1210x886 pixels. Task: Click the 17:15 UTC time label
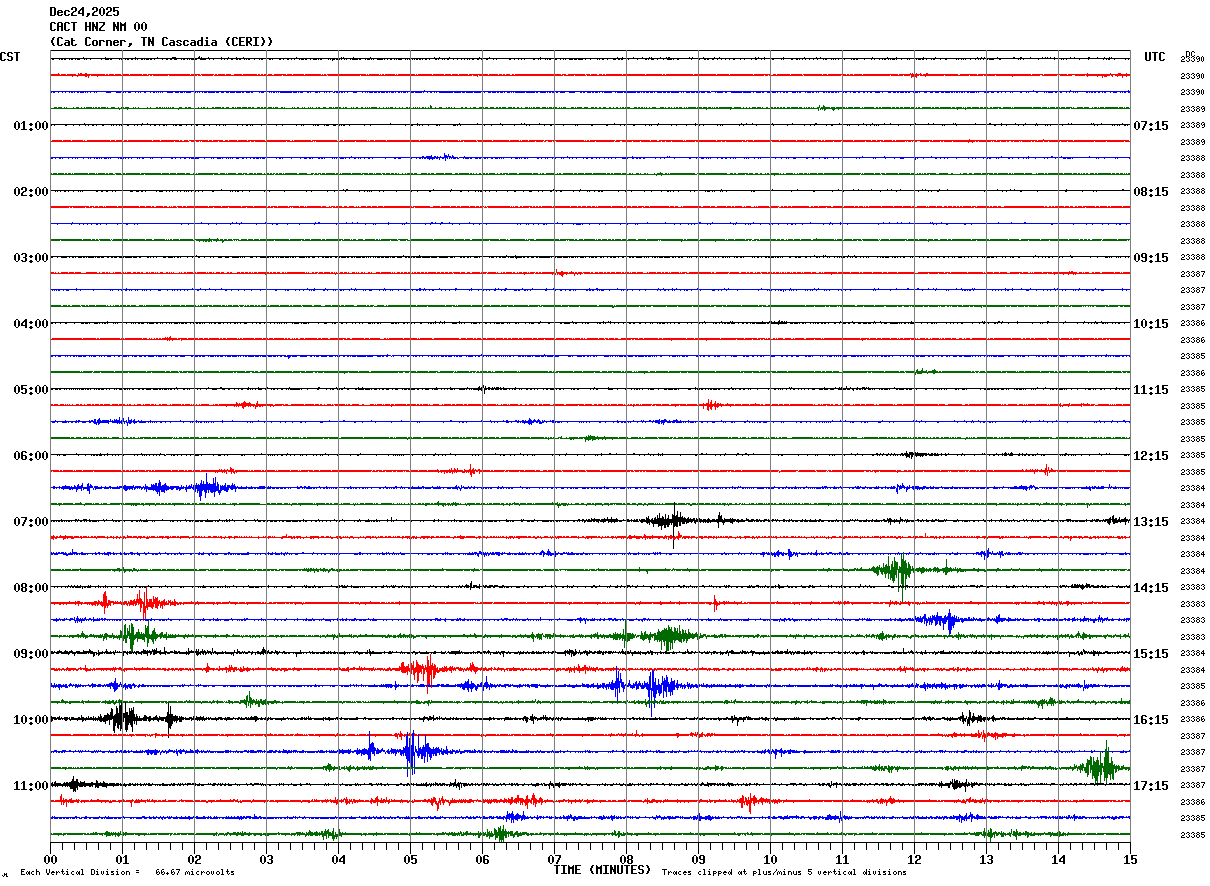(x=1151, y=786)
